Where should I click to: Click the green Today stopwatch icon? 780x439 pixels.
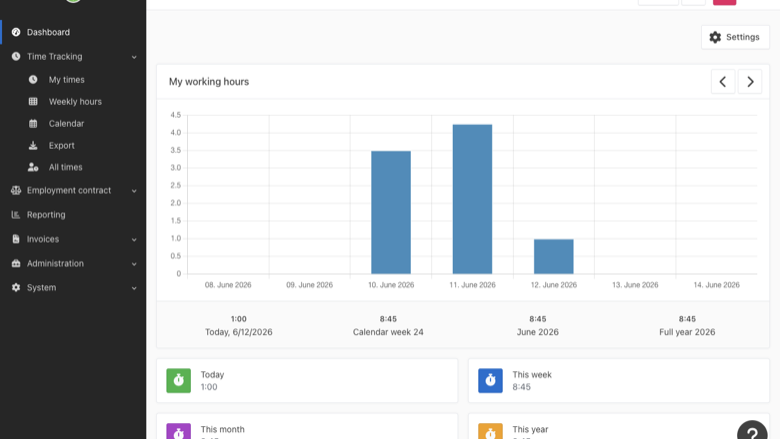click(x=179, y=380)
